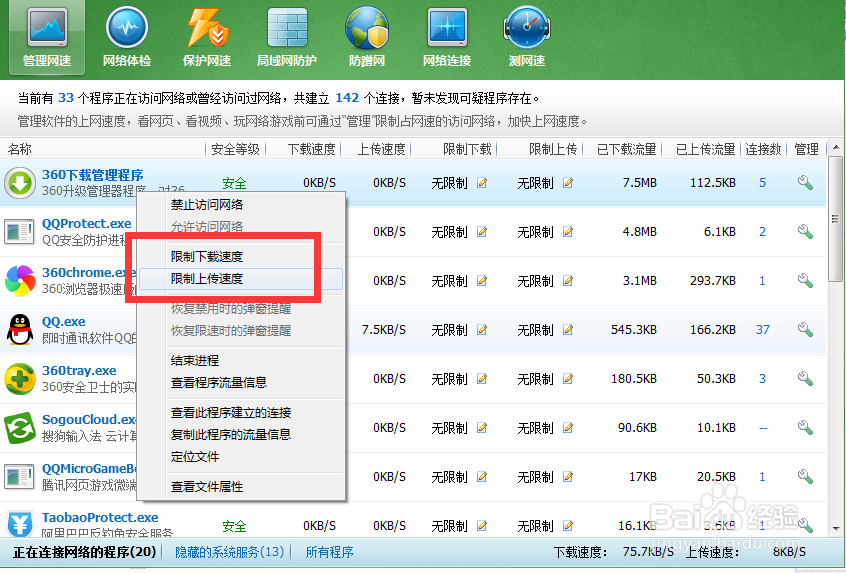Open manage wrench for QQMicroGameBox
The width and height of the screenshot is (846, 573).
point(805,477)
